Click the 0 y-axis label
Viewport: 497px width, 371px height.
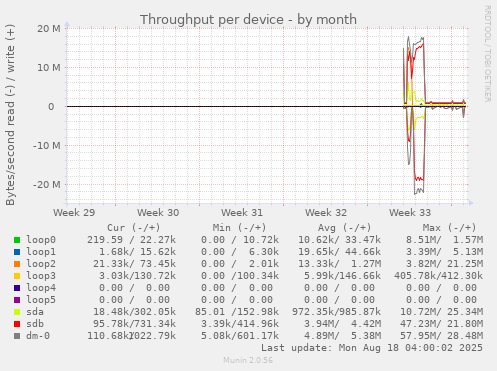51,107
